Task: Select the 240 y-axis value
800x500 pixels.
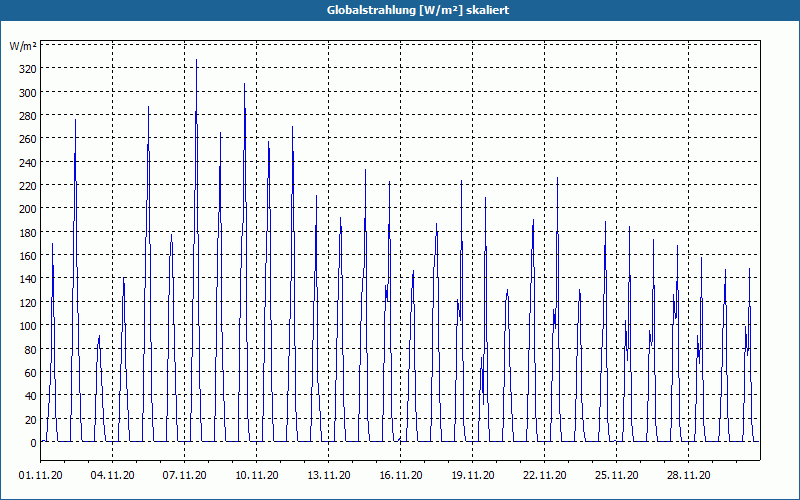Action: coord(28,162)
